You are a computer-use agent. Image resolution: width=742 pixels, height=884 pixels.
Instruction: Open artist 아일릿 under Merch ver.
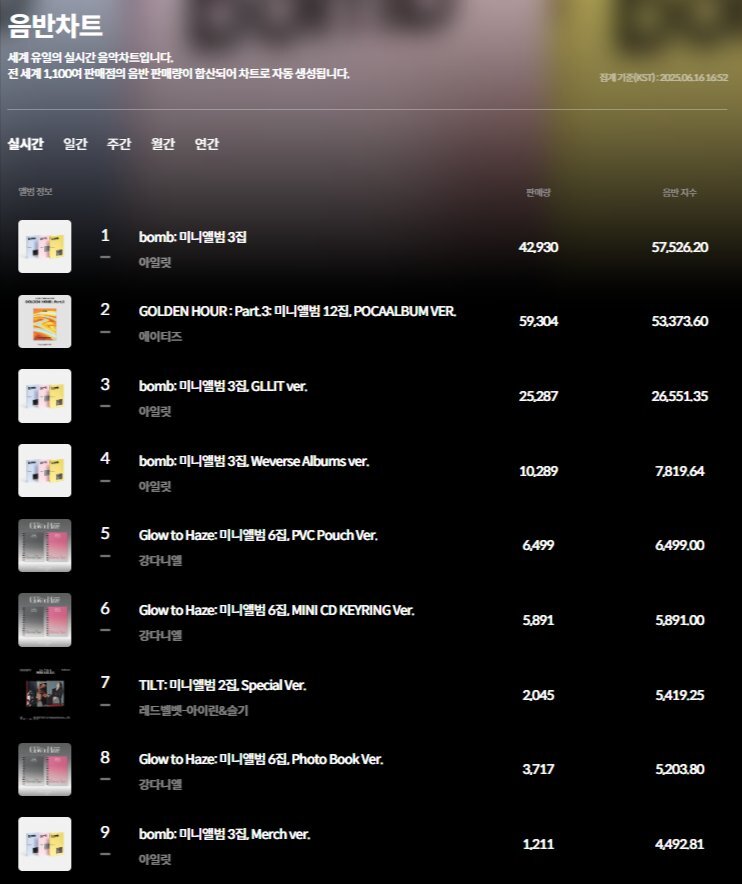155,859
